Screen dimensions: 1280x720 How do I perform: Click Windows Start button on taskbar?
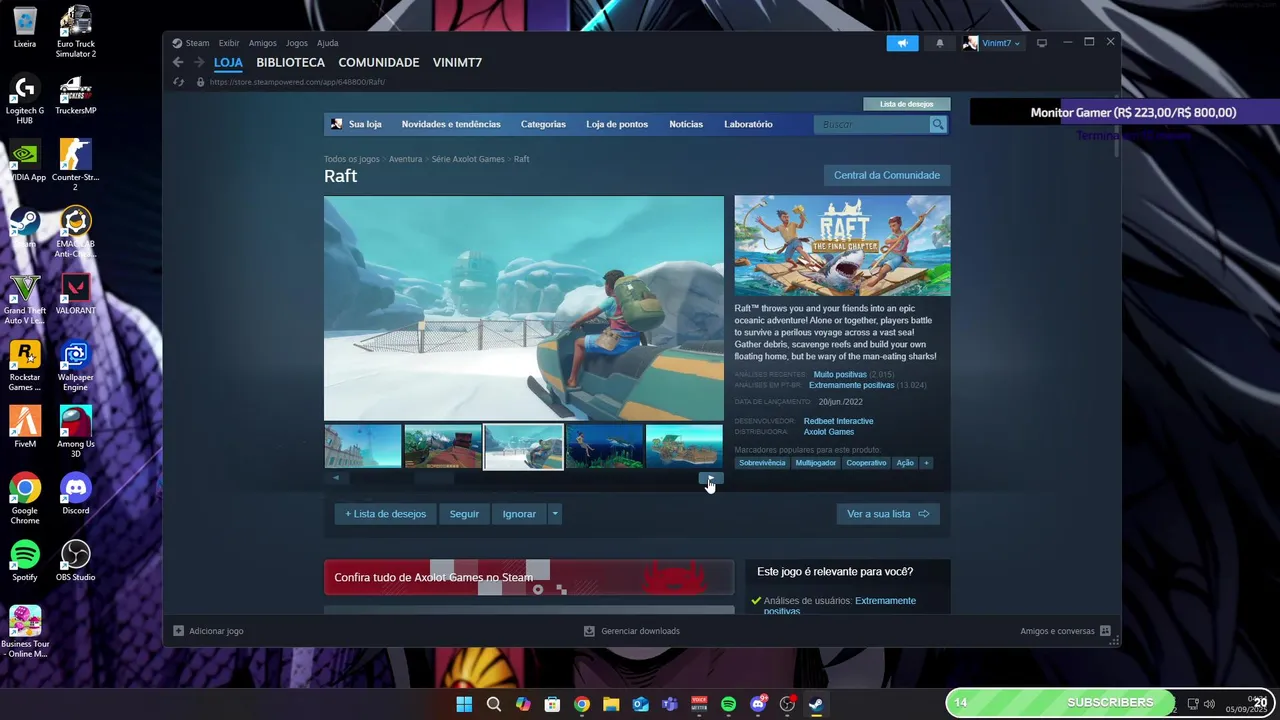point(464,704)
